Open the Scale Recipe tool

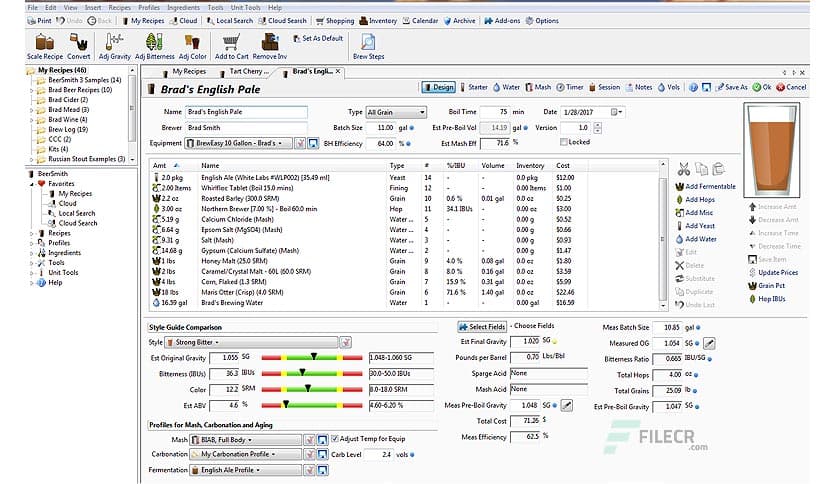click(45, 46)
